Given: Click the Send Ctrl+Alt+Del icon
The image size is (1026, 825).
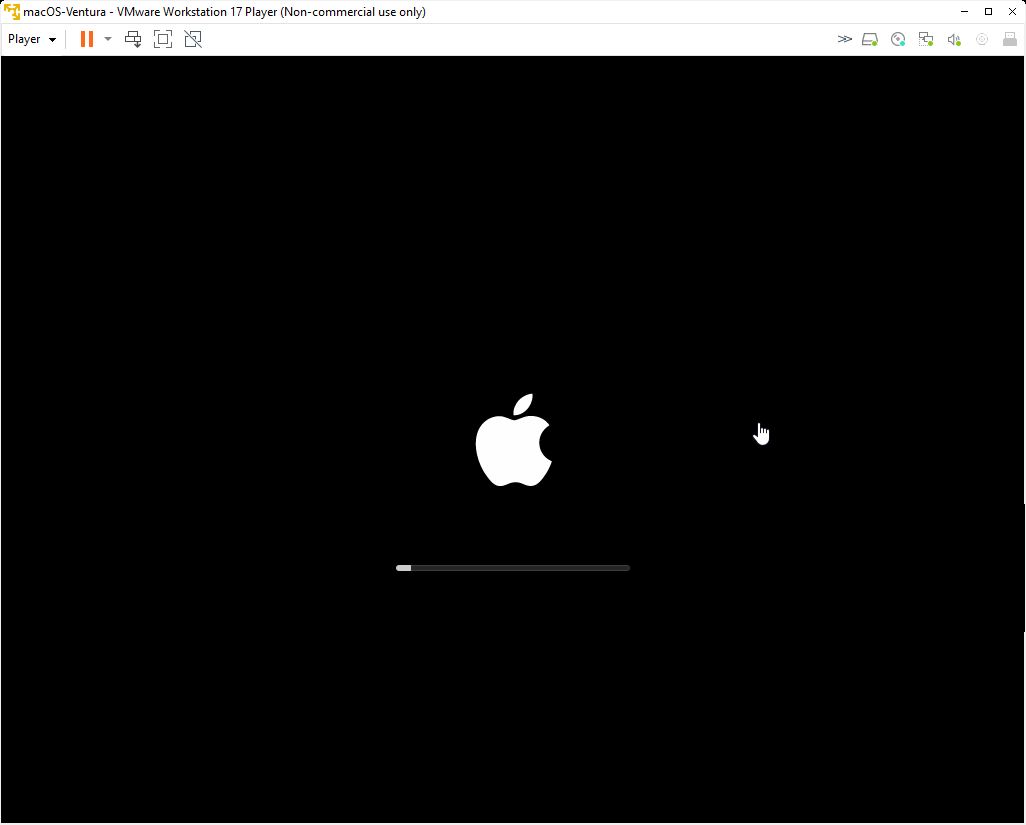Looking at the screenshot, I should point(133,39).
